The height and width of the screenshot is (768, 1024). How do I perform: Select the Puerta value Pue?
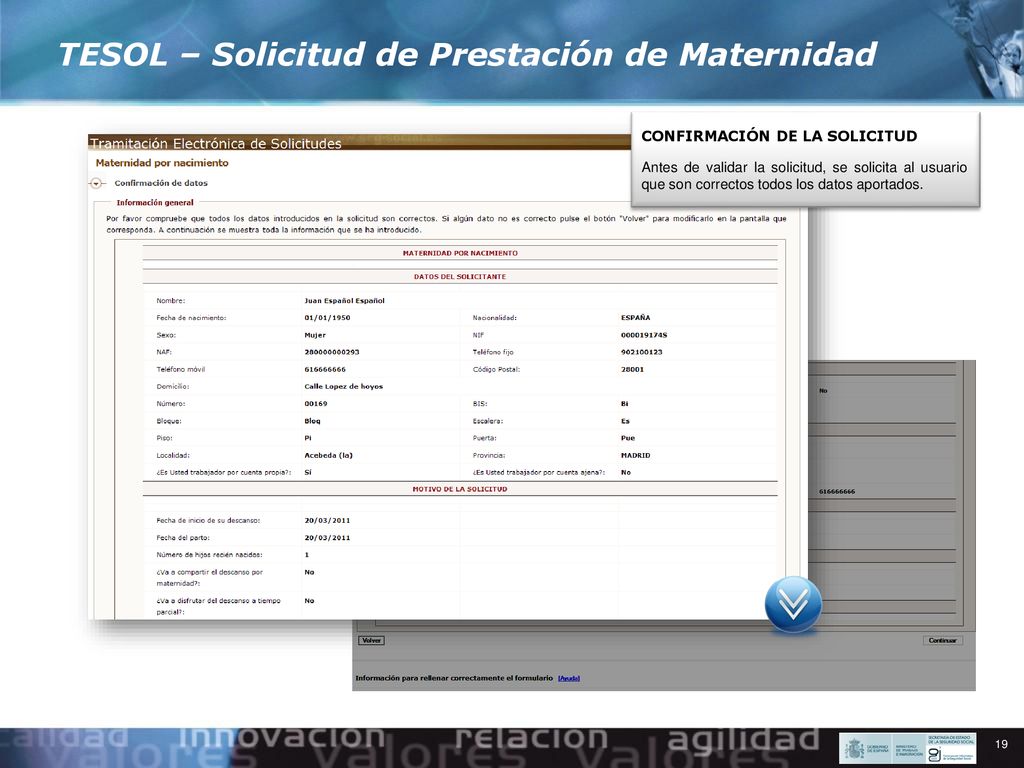pos(628,438)
